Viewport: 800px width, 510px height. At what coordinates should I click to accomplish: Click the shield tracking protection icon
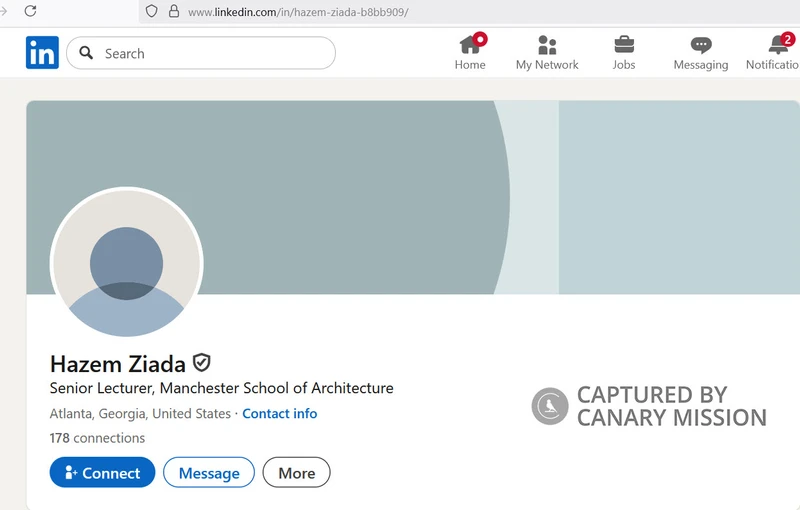click(152, 11)
